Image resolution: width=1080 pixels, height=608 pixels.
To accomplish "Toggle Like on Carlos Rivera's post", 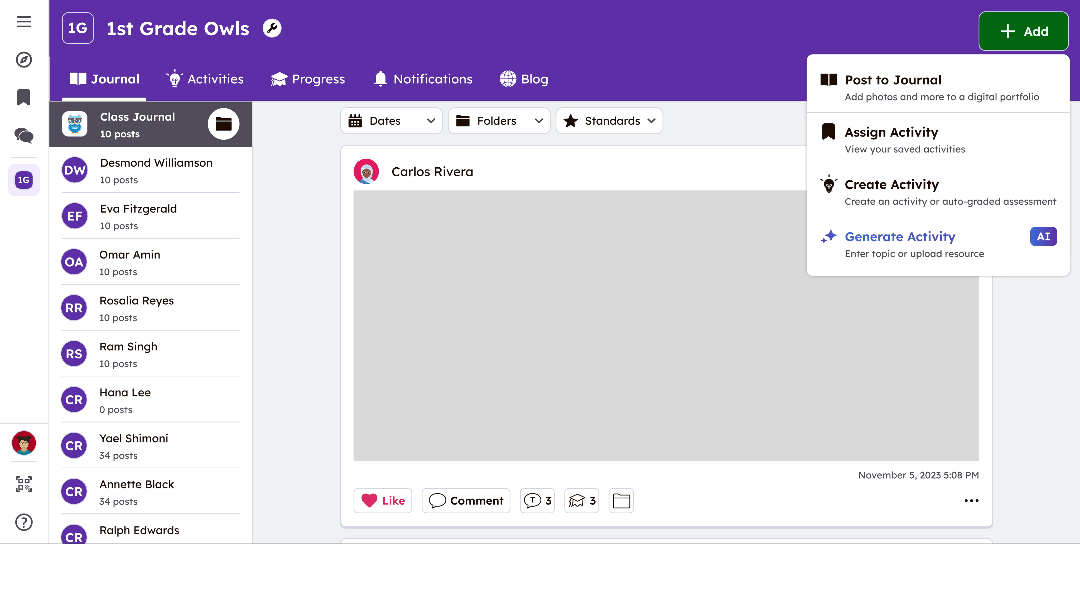I will (x=383, y=501).
